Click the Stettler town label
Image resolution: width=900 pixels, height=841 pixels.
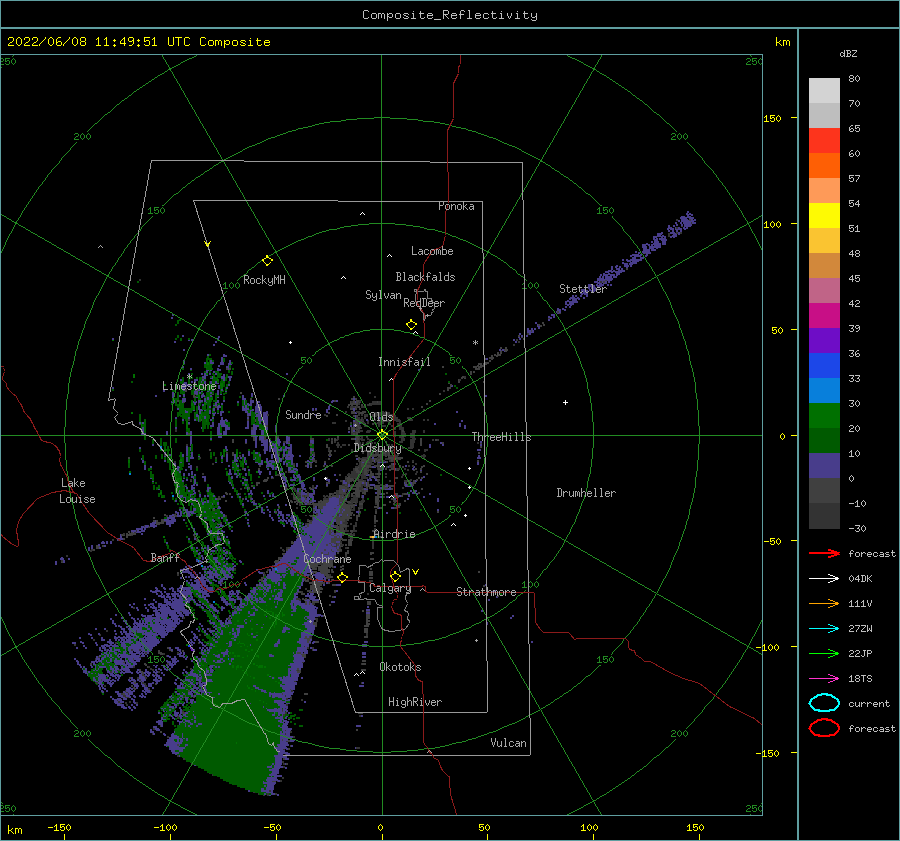(x=583, y=289)
